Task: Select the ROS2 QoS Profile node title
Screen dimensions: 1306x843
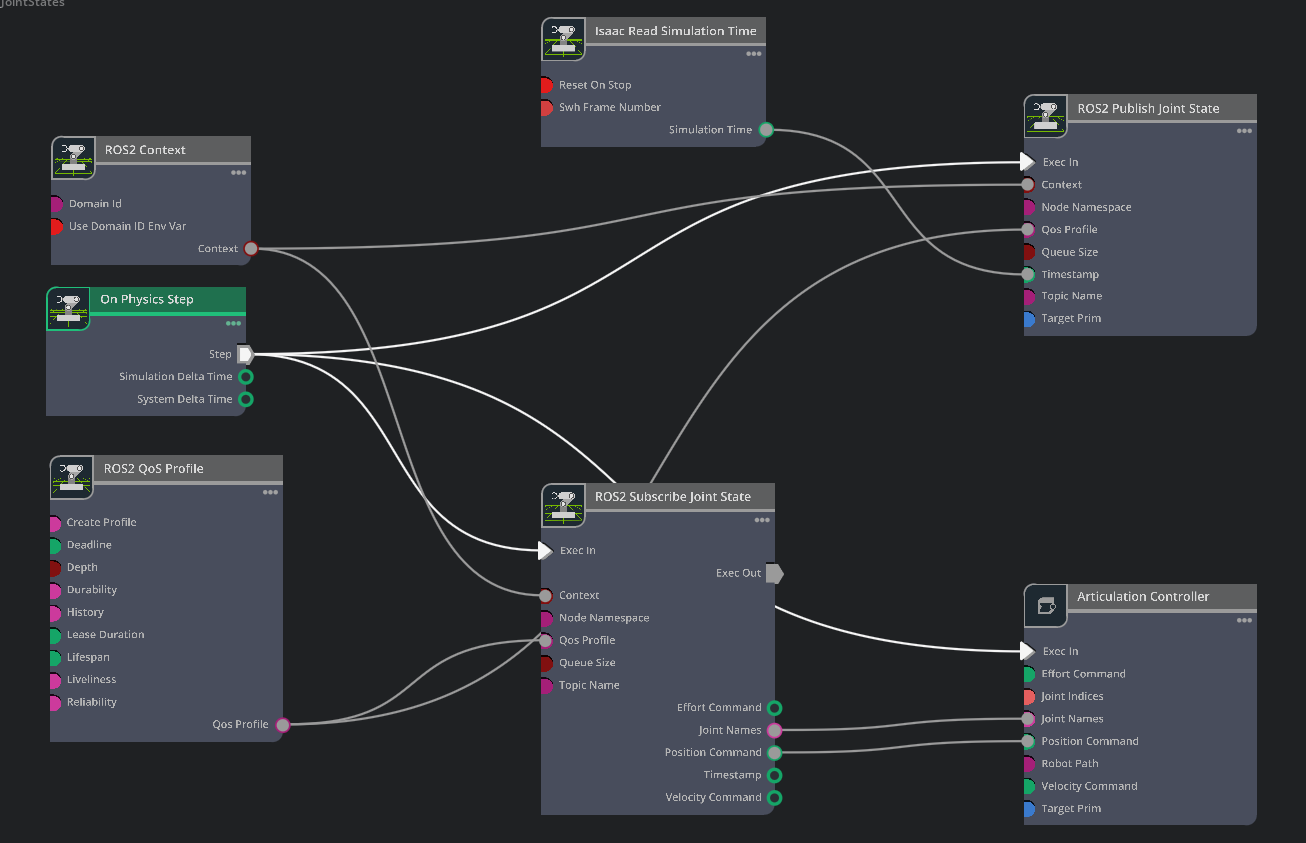Action: [x=154, y=468]
